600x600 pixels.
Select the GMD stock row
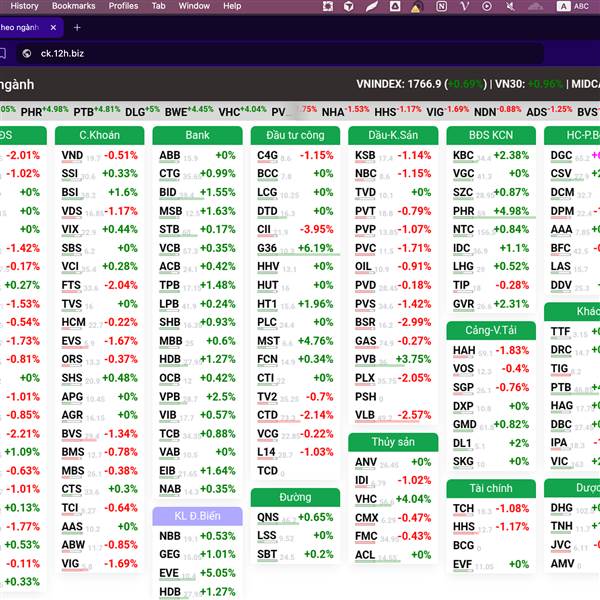click(x=491, y=425)
